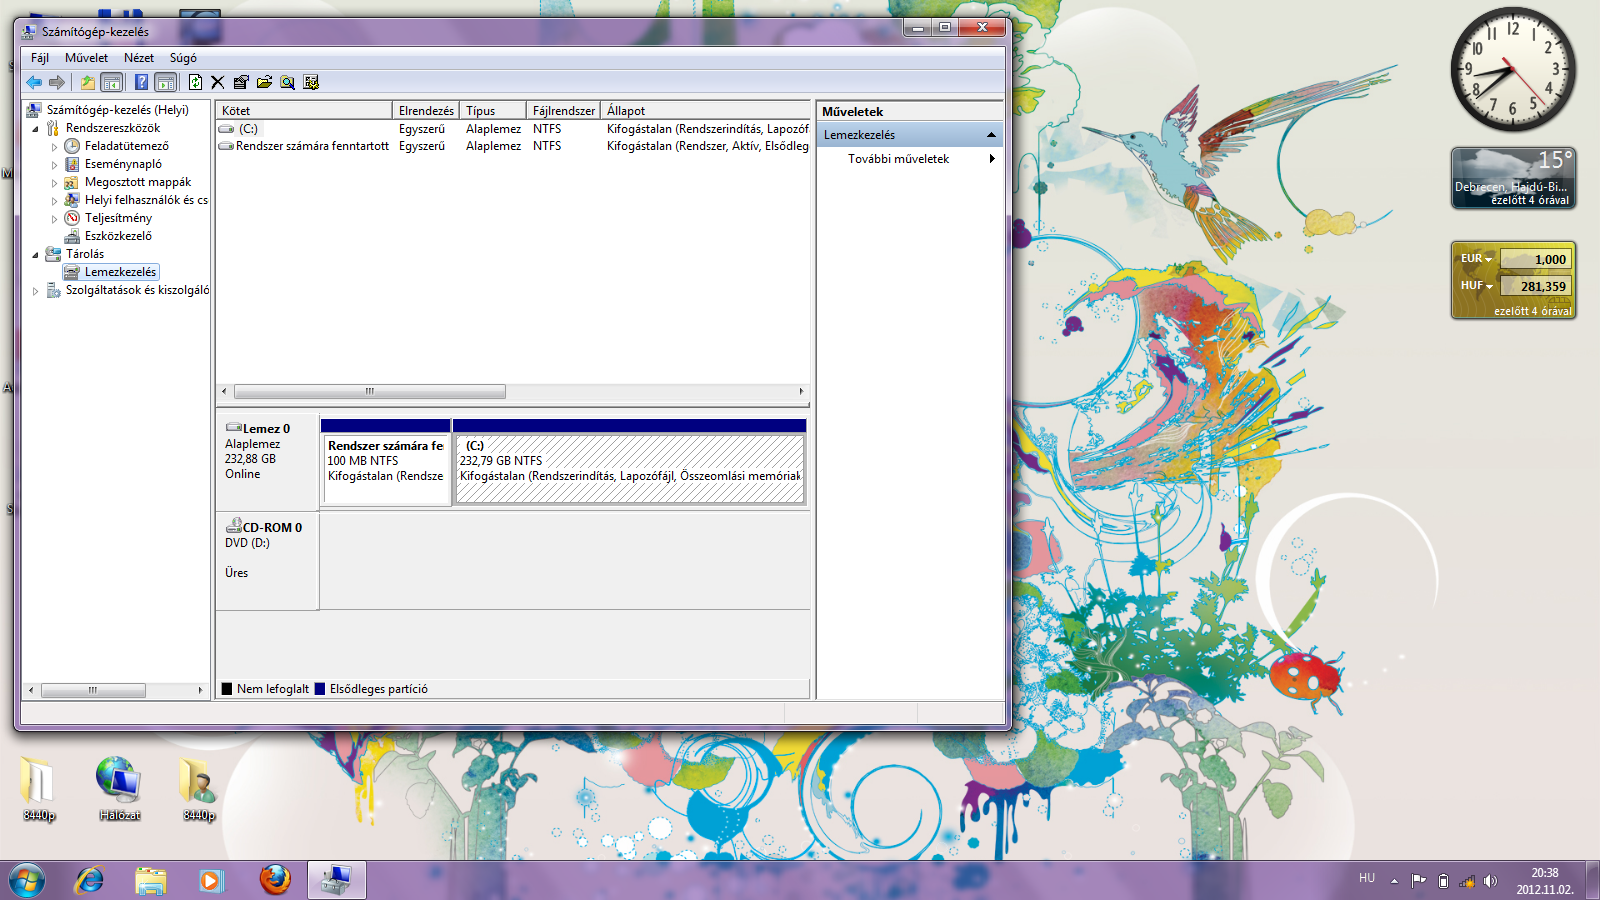The image size is (1600, 900).
Task: Click the tree pane horizontal scrollbar thumb
Action: (x=93, y=690)
